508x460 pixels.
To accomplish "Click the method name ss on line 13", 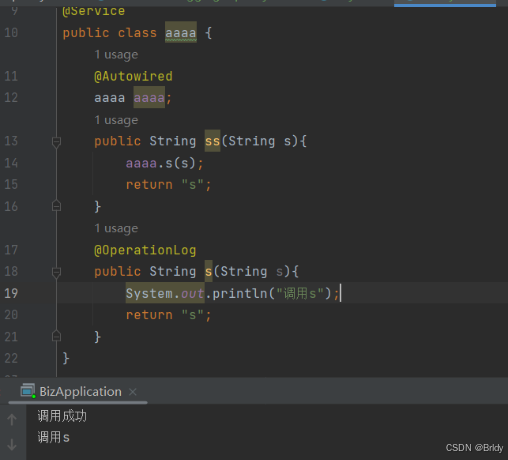I will (x=212, y=141).
